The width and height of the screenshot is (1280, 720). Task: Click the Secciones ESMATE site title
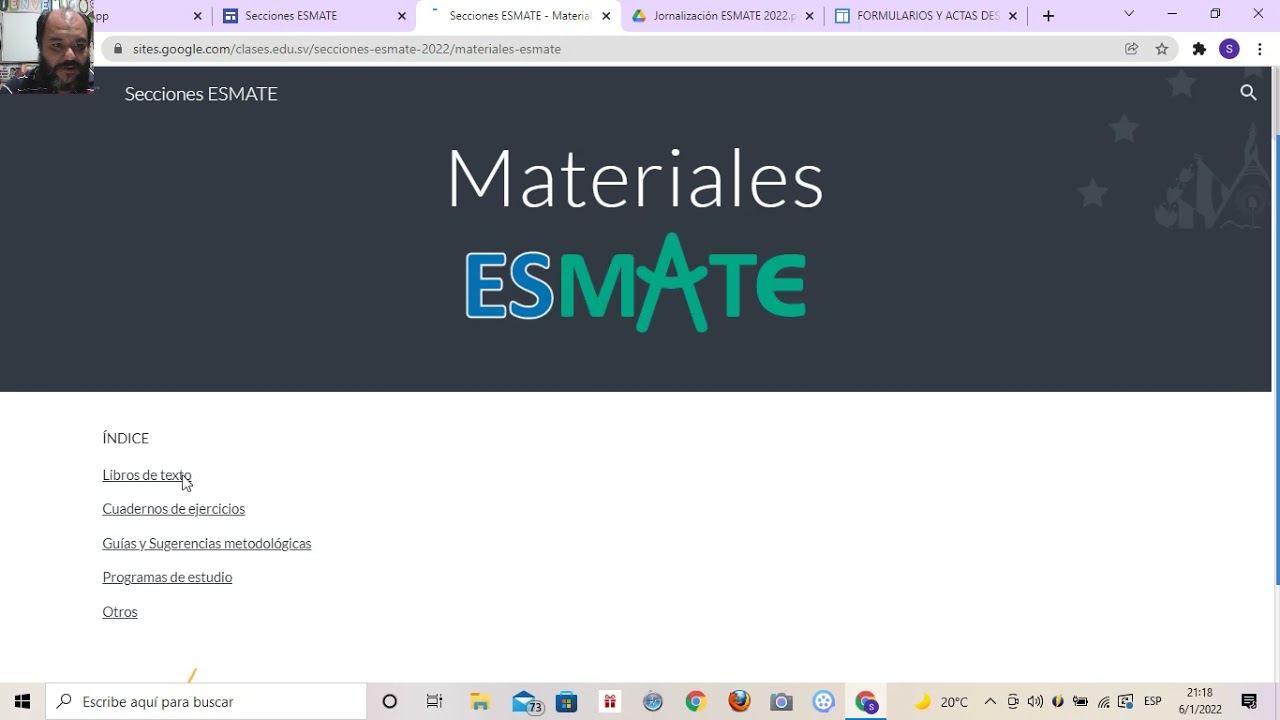tap(201, 93)
